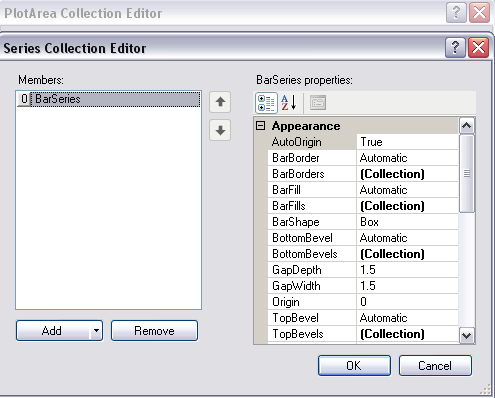Image resolution: width=495 pixels, height=398 pixels.
Task: Select the BottomBevels property
Action: 312,254
